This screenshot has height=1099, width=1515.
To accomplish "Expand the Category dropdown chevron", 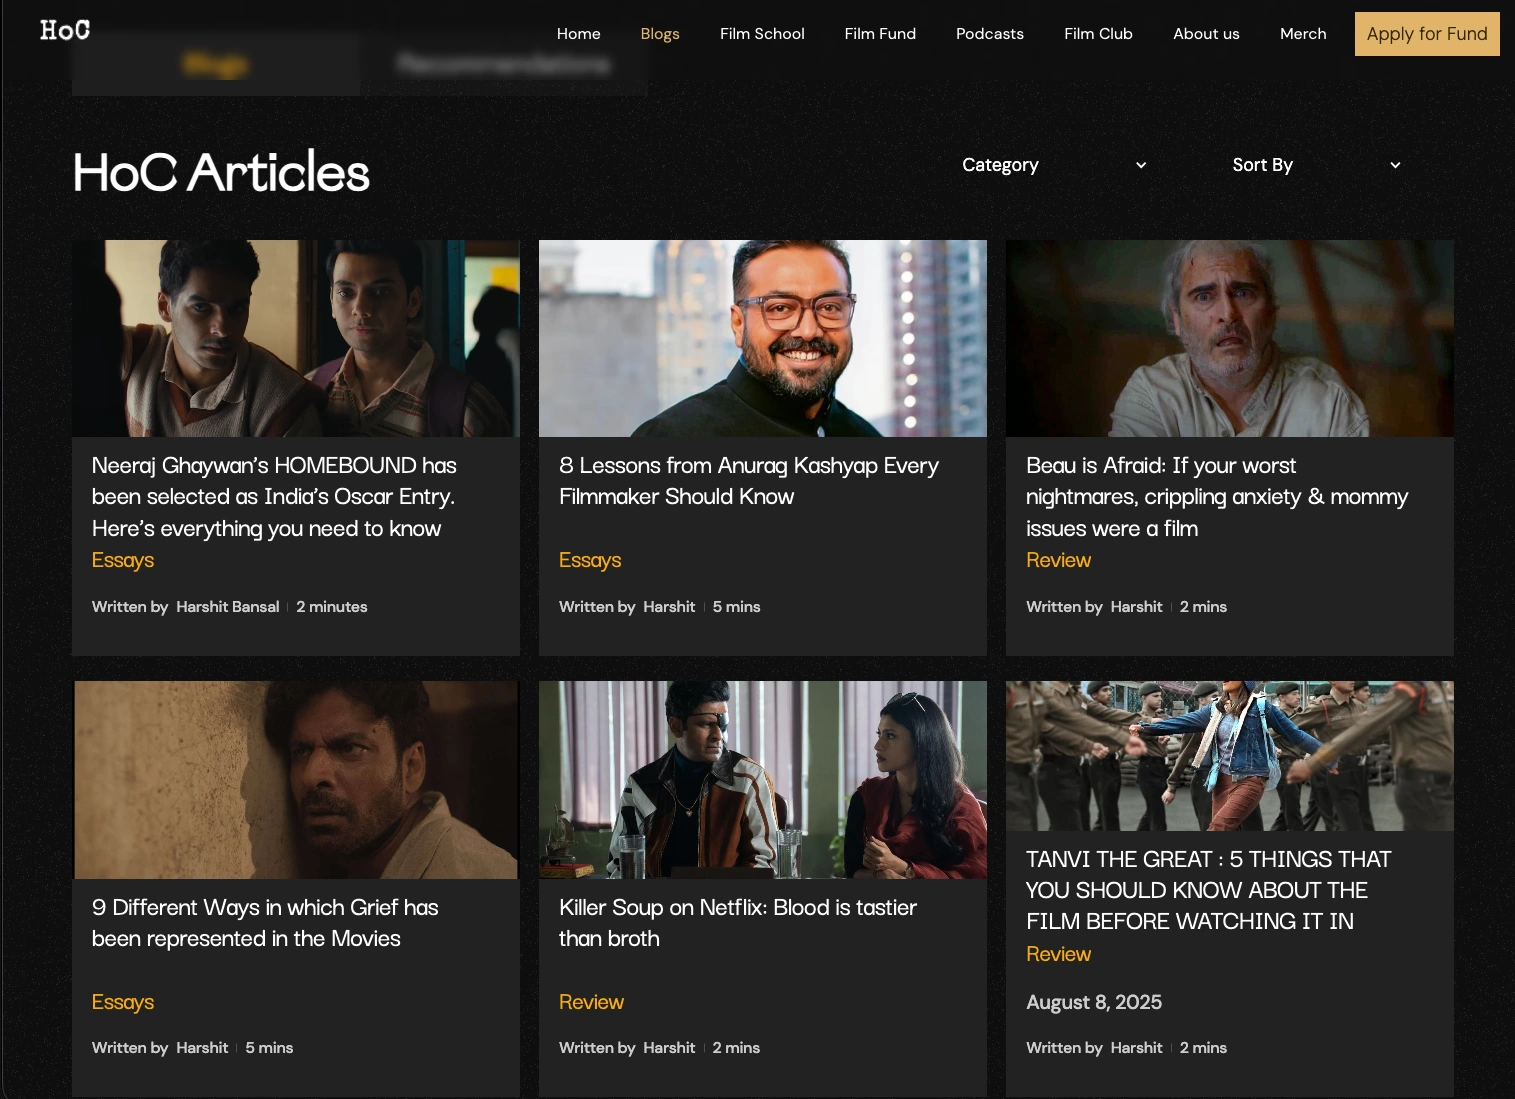I will coord(1141,165).
